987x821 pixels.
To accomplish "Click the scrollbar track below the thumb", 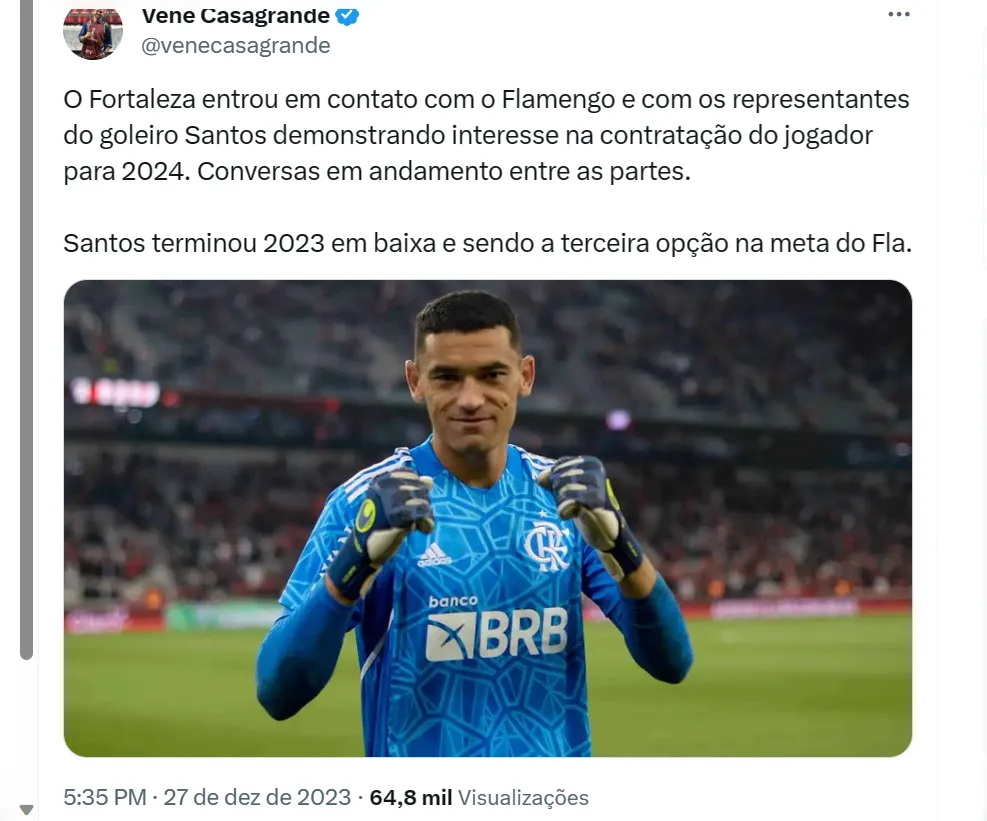I will (26, 730).
